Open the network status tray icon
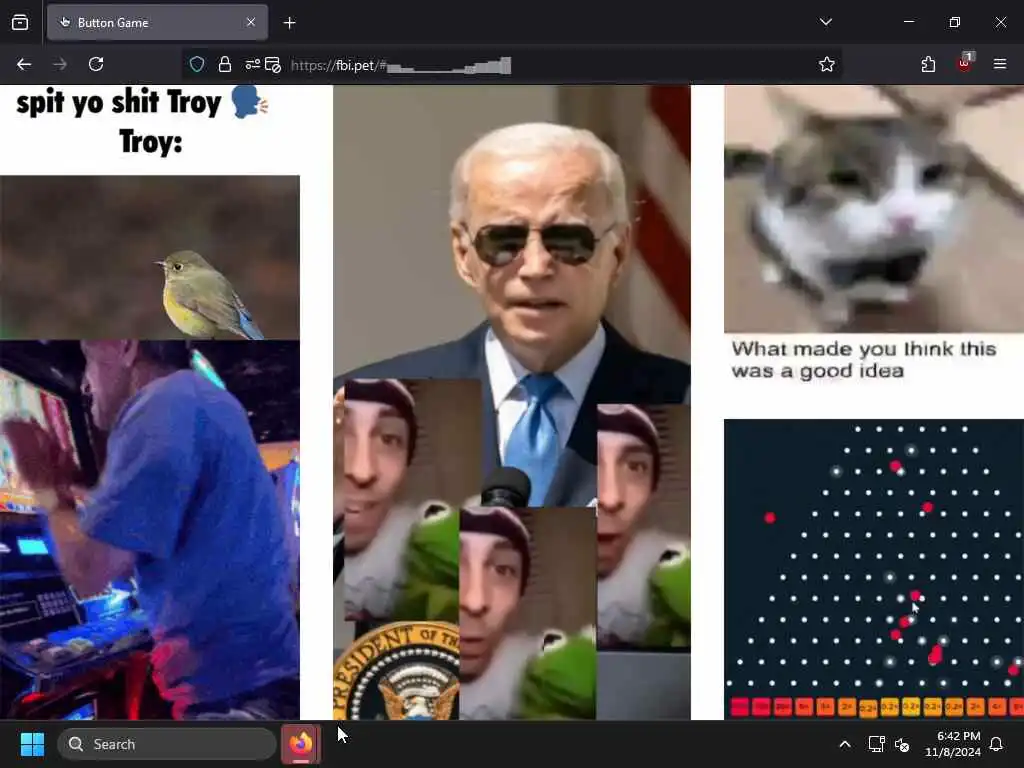The image size is (1024, 768). click(x=876, y=744)
